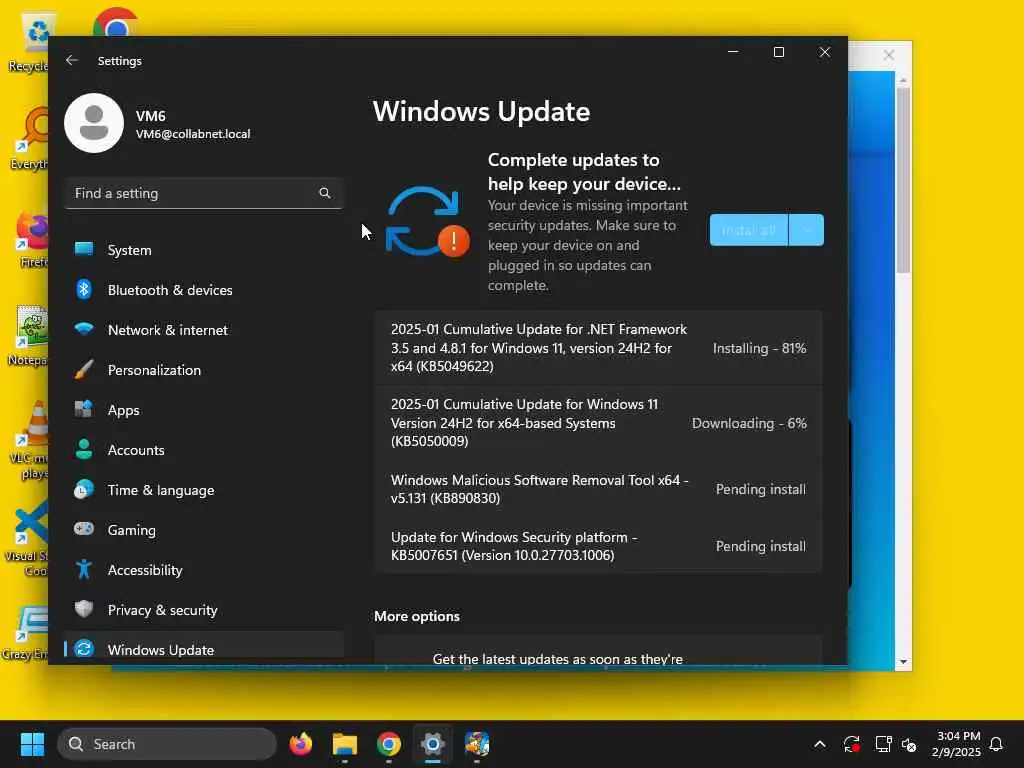Image resolution: width=1024 pixels, height=768 pixels.
Task: Select the KB5050009 cumulative update row
Action: tap(598, 423)
